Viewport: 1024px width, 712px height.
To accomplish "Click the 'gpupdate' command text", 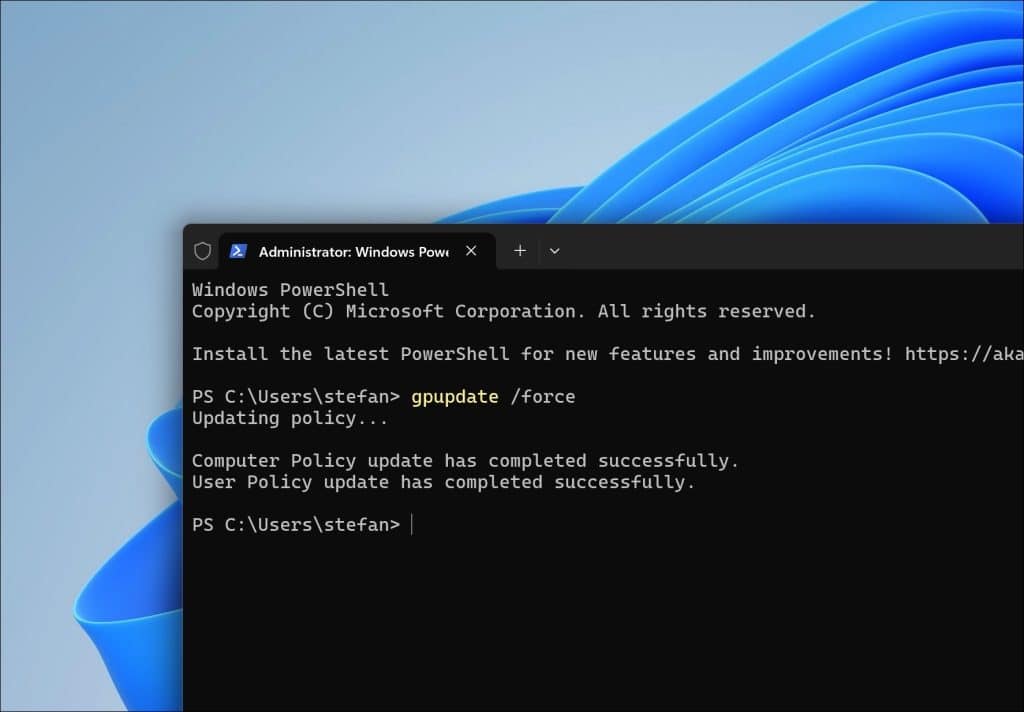I will pos(455,396).
